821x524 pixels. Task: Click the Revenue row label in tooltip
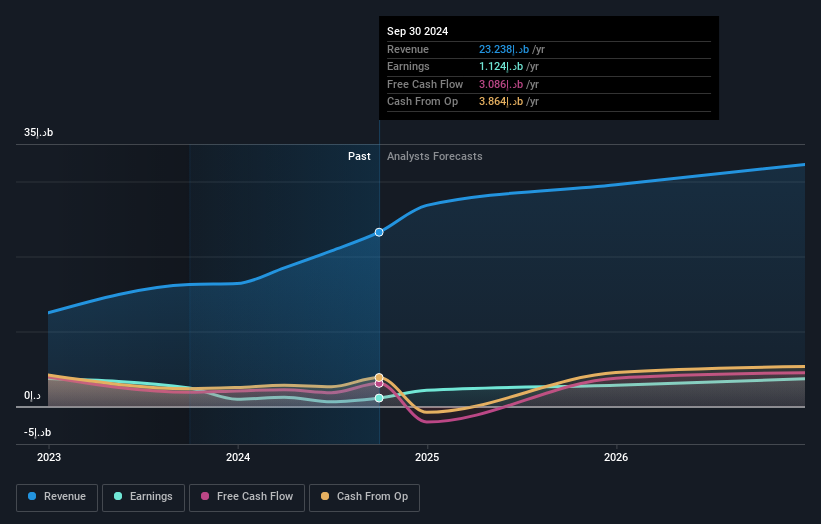click(408, 49)
